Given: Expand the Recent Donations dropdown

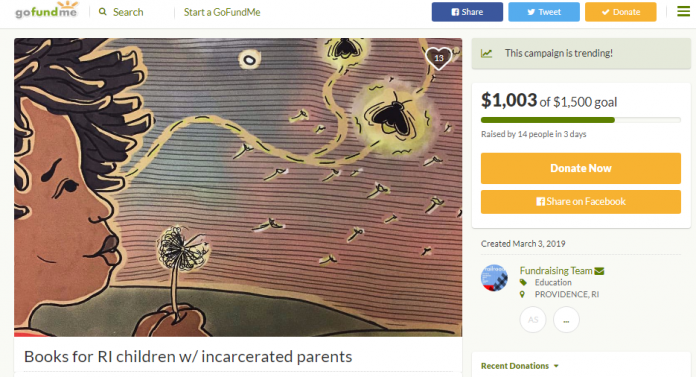Looking at the screenshot, I should [520, 366].
